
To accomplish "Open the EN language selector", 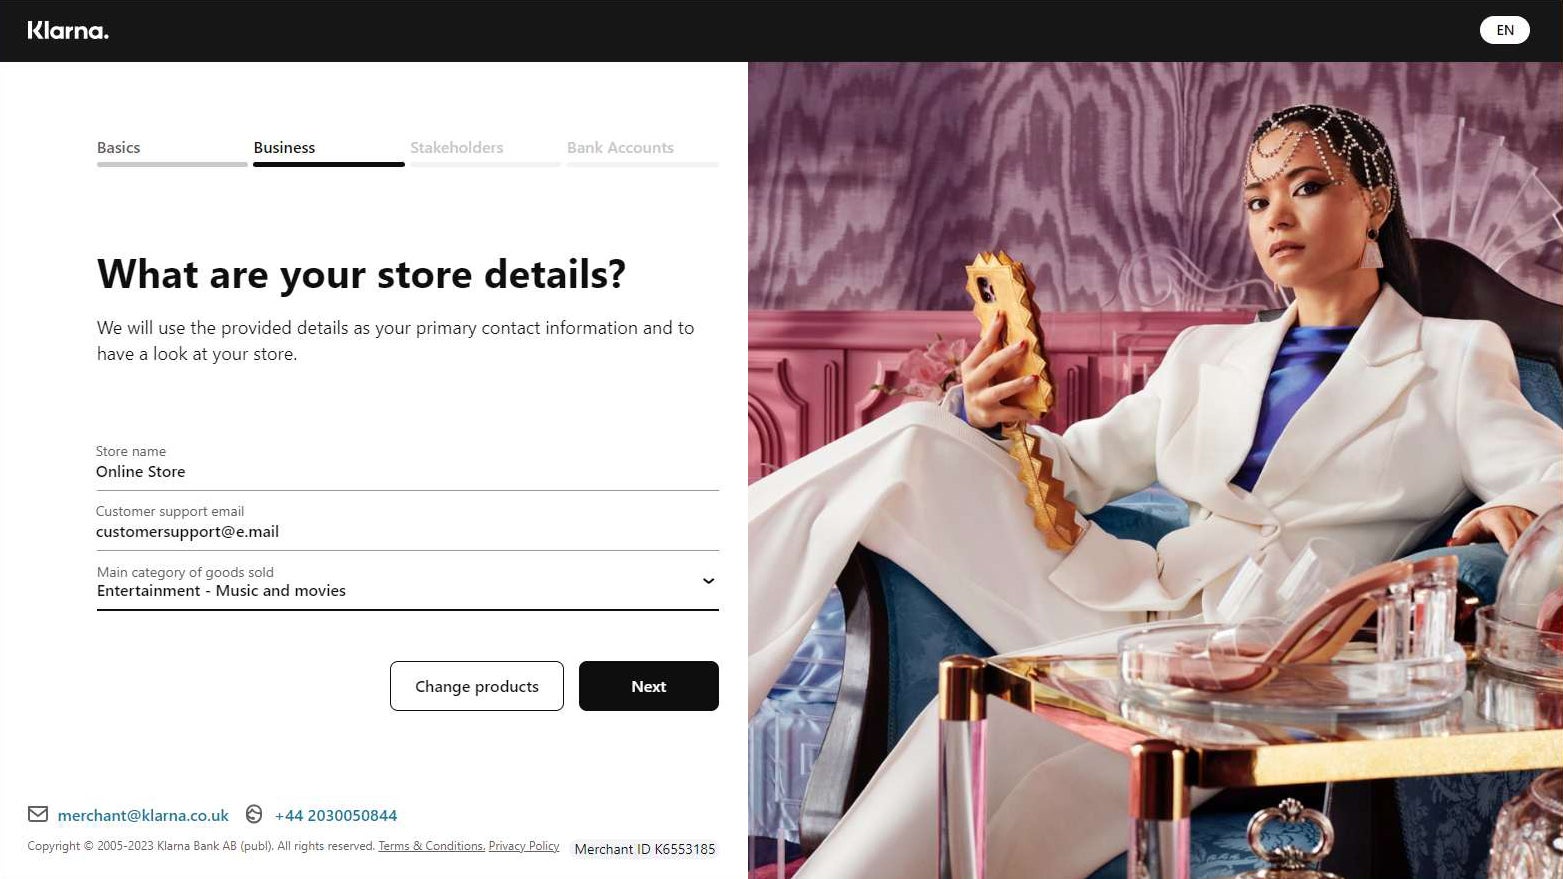I will point(1504,30).
